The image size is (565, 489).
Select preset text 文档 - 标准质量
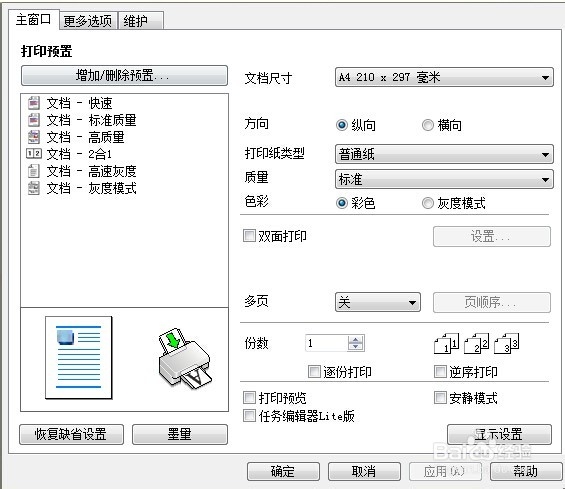coord(92,120)
